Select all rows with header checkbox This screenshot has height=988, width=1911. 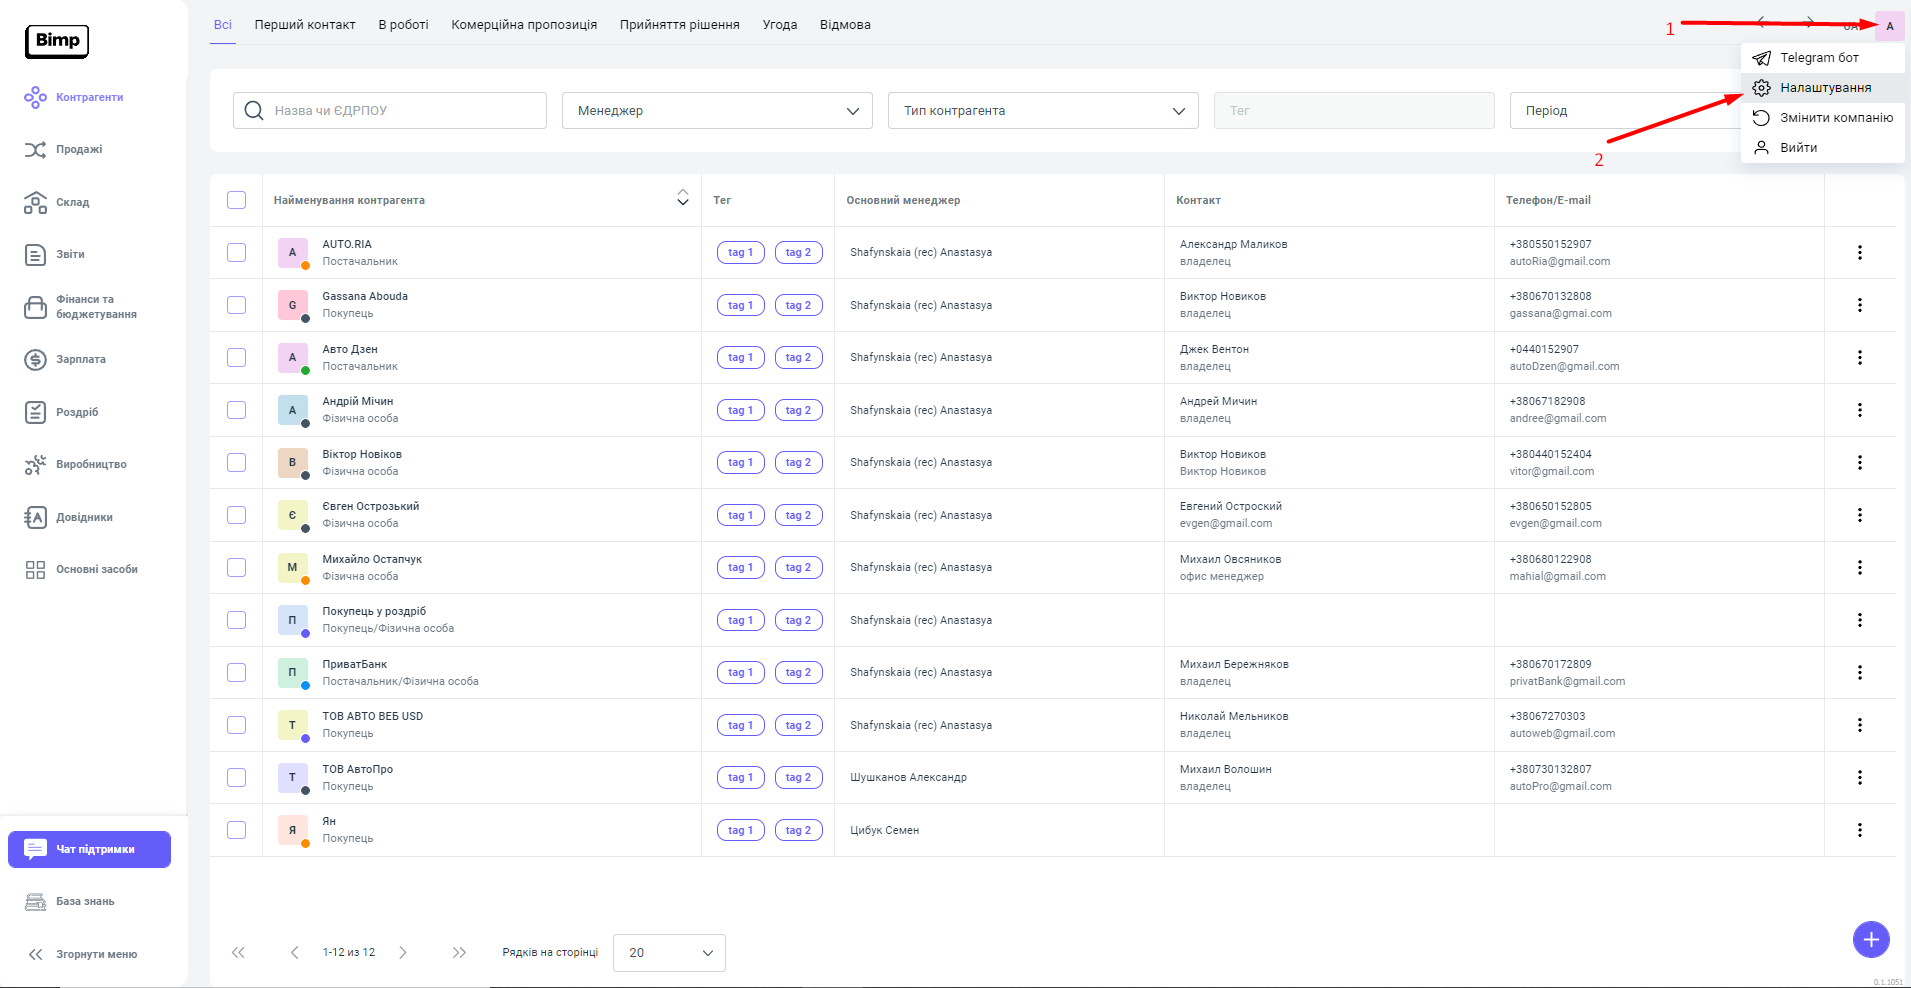click(x=236, y=200)
